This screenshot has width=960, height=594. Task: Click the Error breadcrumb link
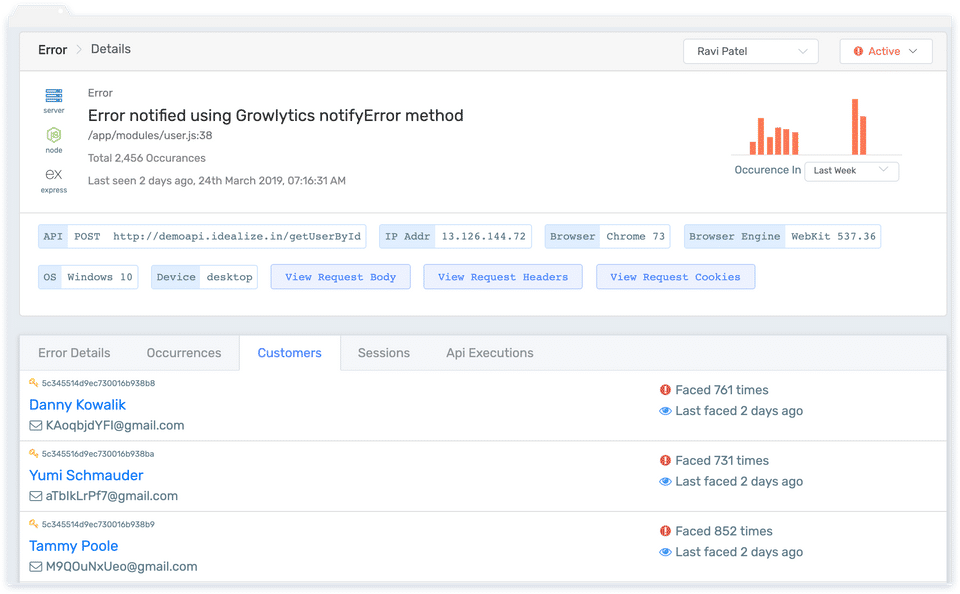tap(53, 50)
